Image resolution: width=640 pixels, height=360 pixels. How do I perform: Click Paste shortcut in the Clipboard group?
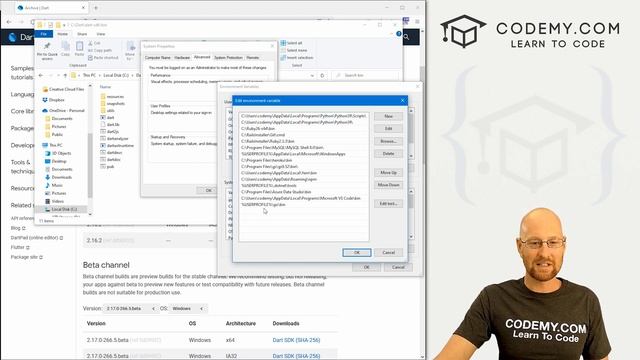click(x=103, y=58)
